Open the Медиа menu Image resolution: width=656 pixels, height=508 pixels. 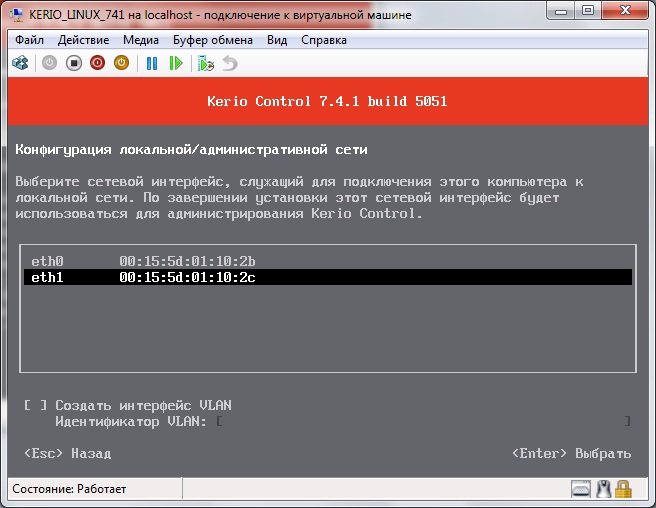[141, 40]
